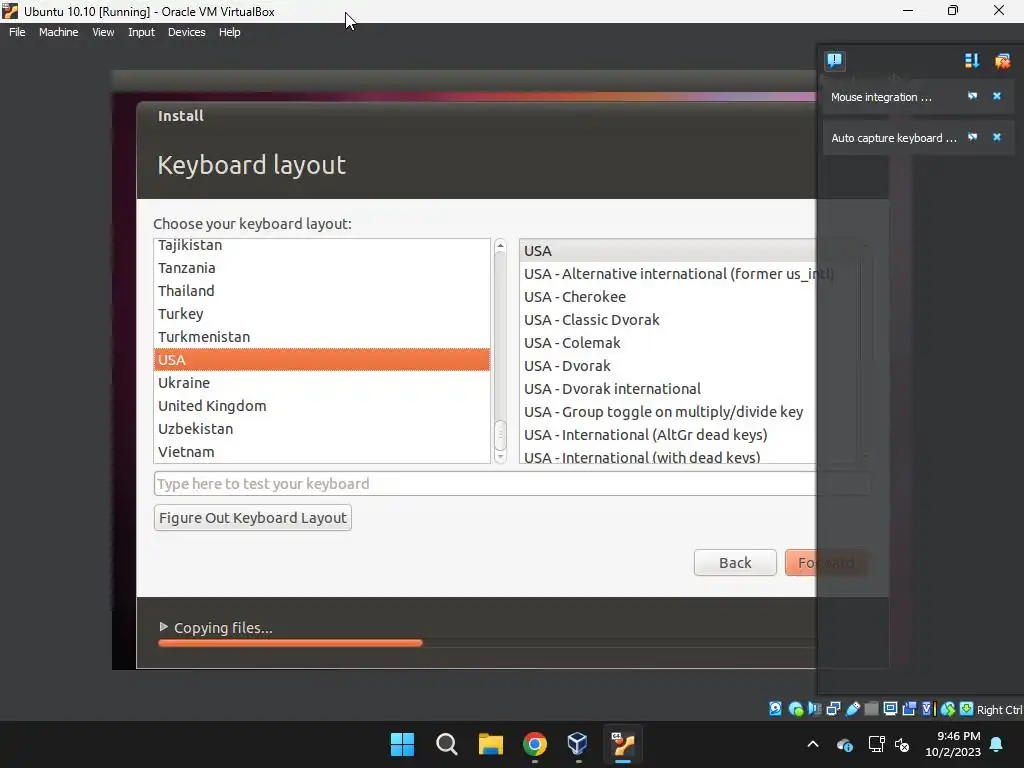Suppress the Auto capture keyboard notification
The height and width of the screenshot is (768, 1024).
(972, 137)
